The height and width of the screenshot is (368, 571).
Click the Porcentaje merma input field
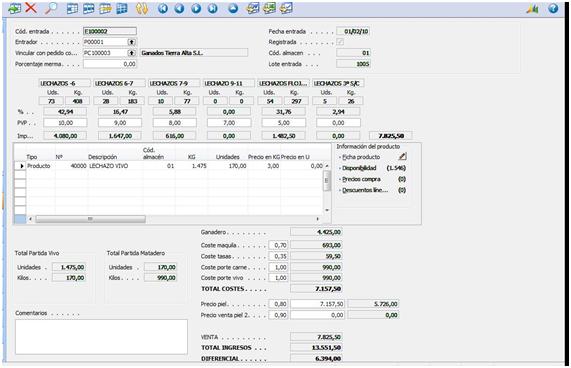click(x=110, y=64)
